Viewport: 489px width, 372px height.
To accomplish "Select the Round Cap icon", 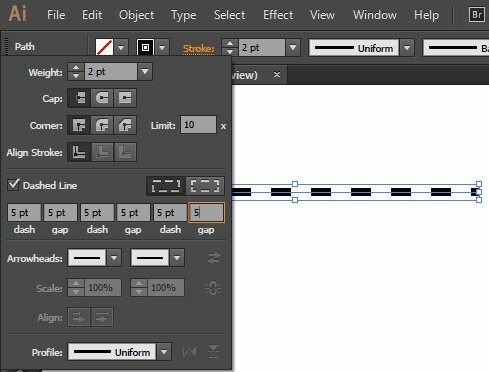I will [x=102, y=98].
